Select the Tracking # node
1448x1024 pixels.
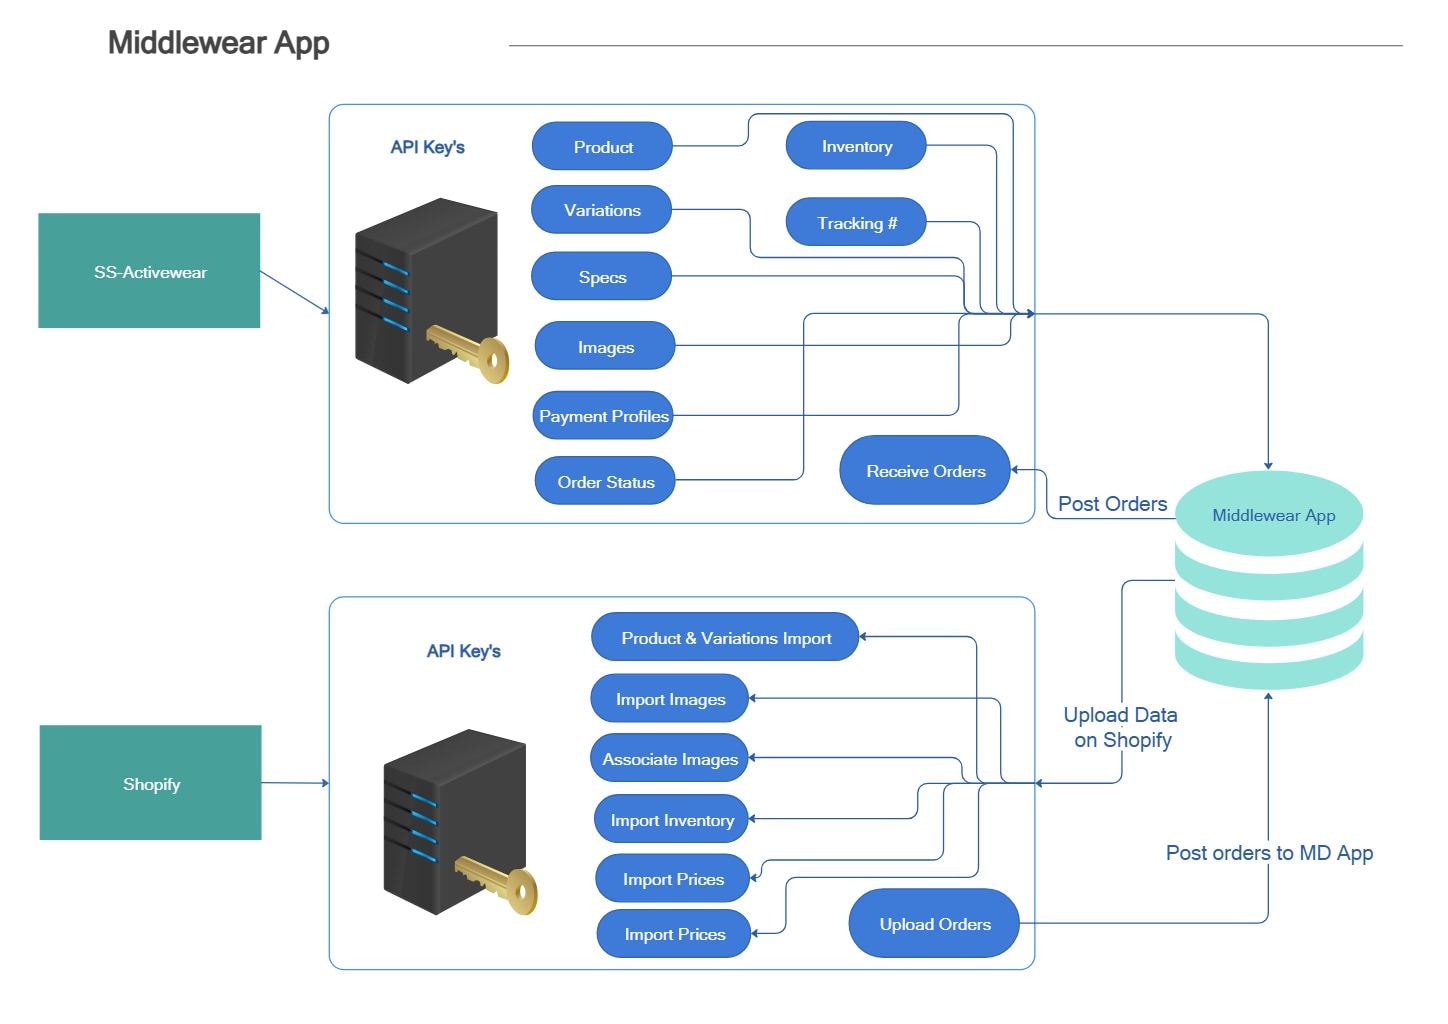click(856, 222)
